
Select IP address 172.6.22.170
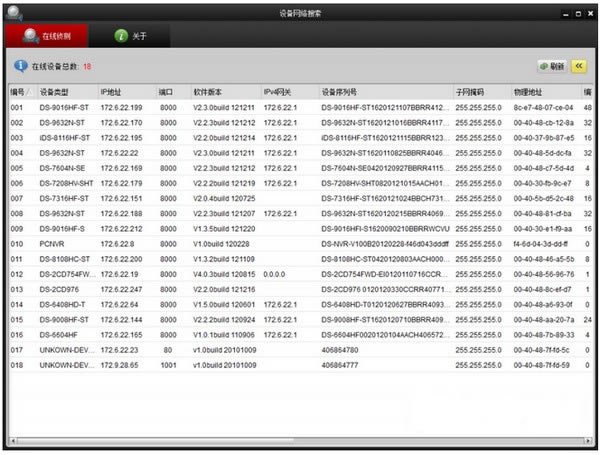click(121, 123)
